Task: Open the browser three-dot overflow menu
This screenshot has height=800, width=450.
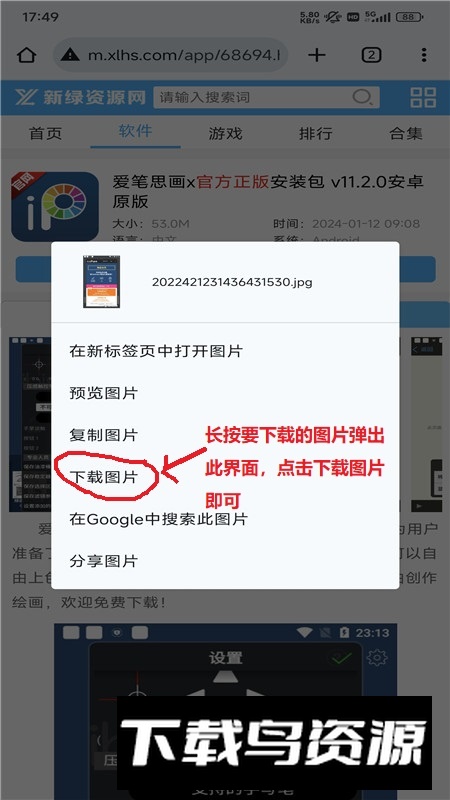Action: pyautogui.click(x=424, y=55)
